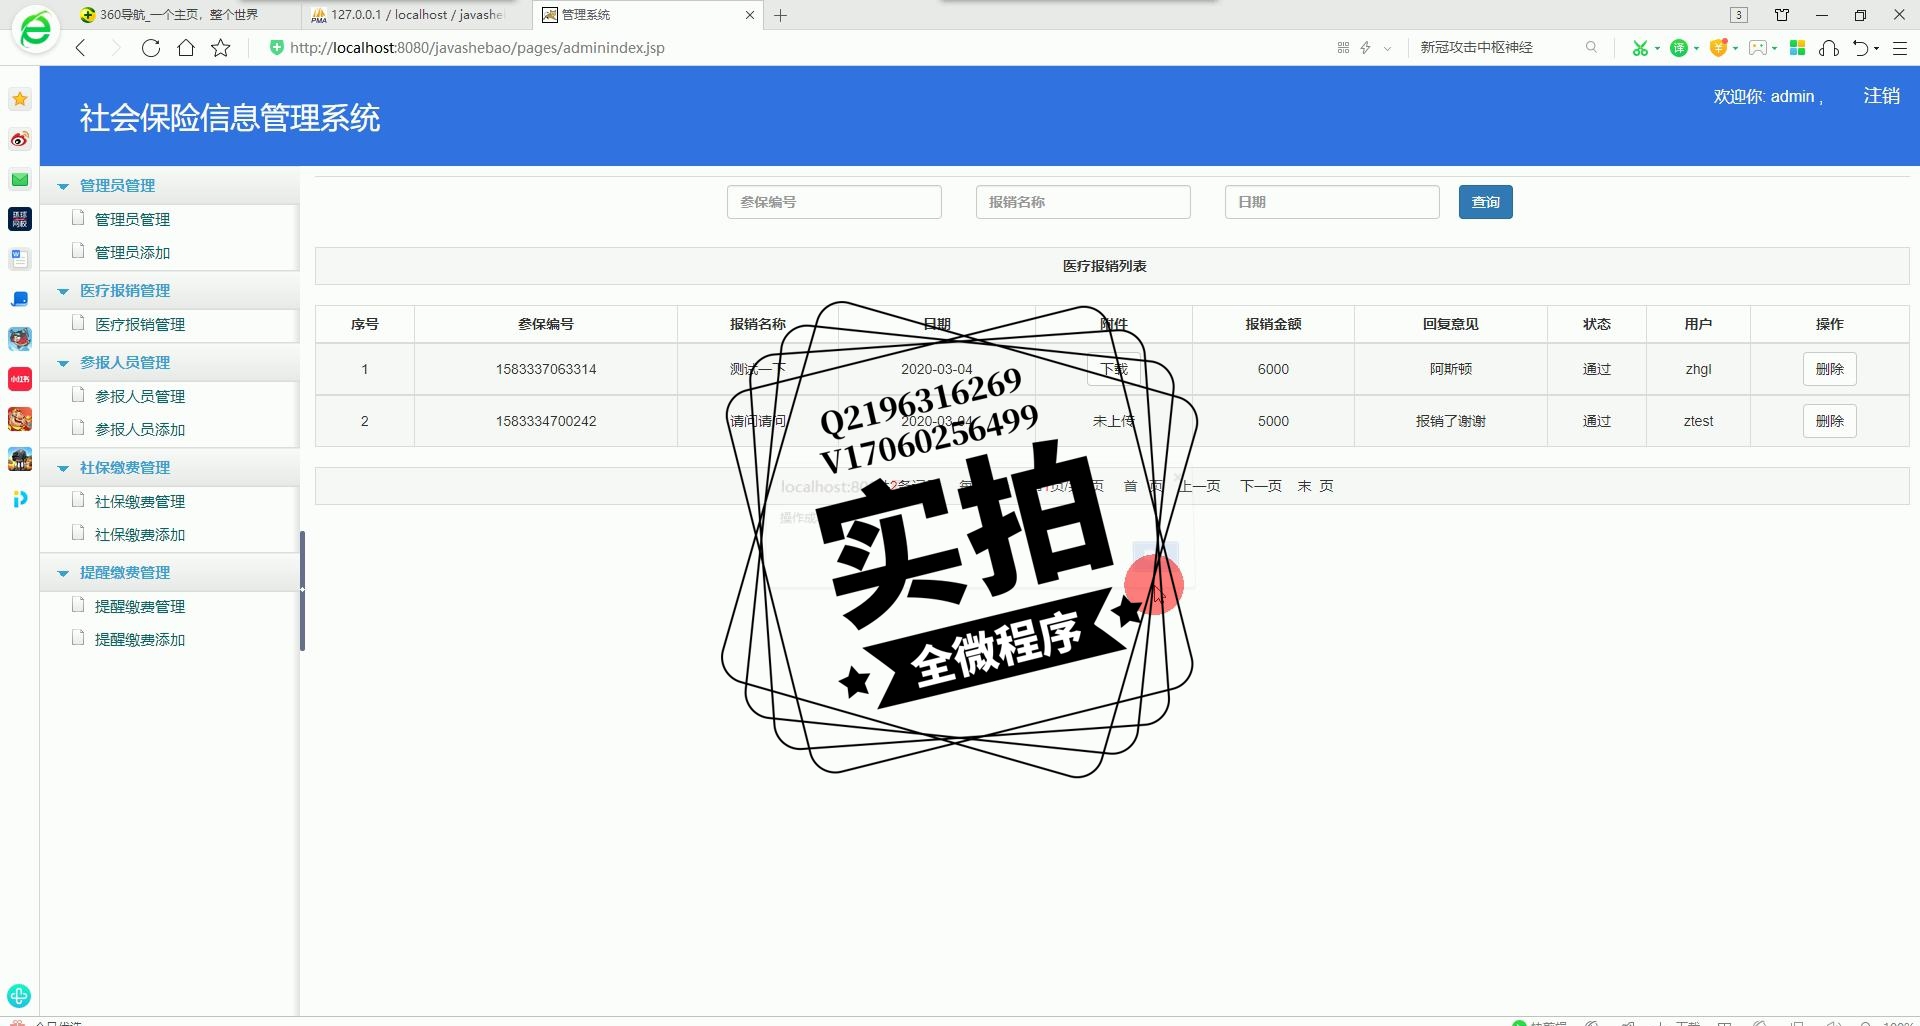Image resolution: width=1920 pixels, height=1026 pixels.
Task: Open browser hamburger menu
Action: tap(1900, 47)
